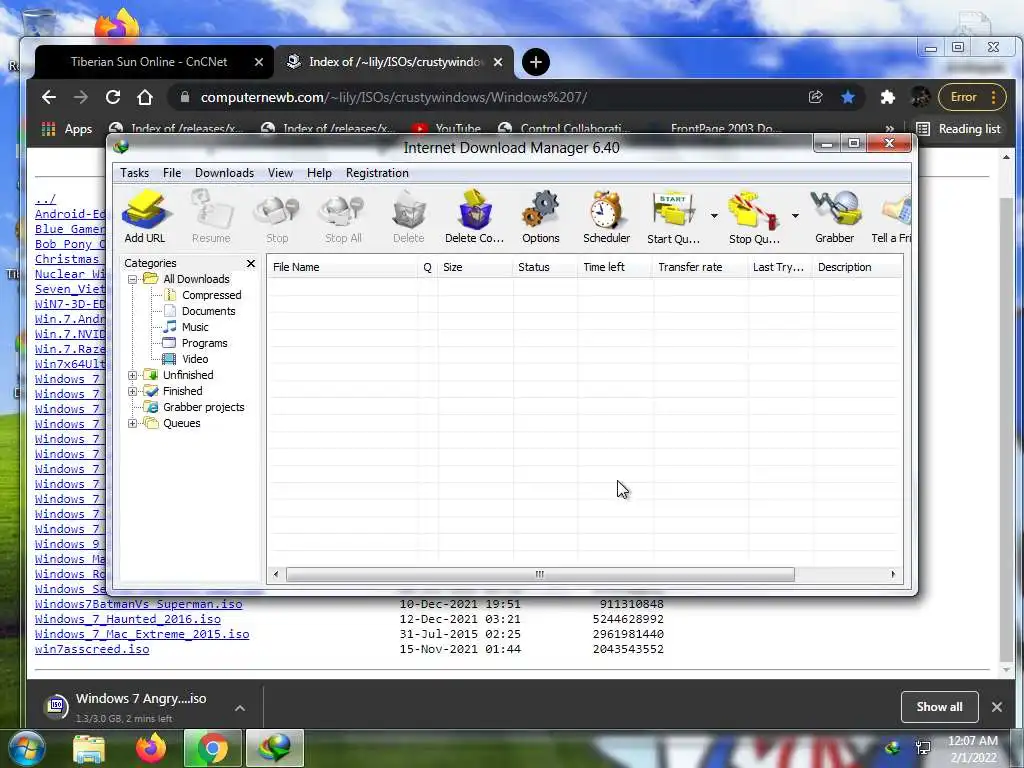Open the Downloads menu

coord(224,173)
